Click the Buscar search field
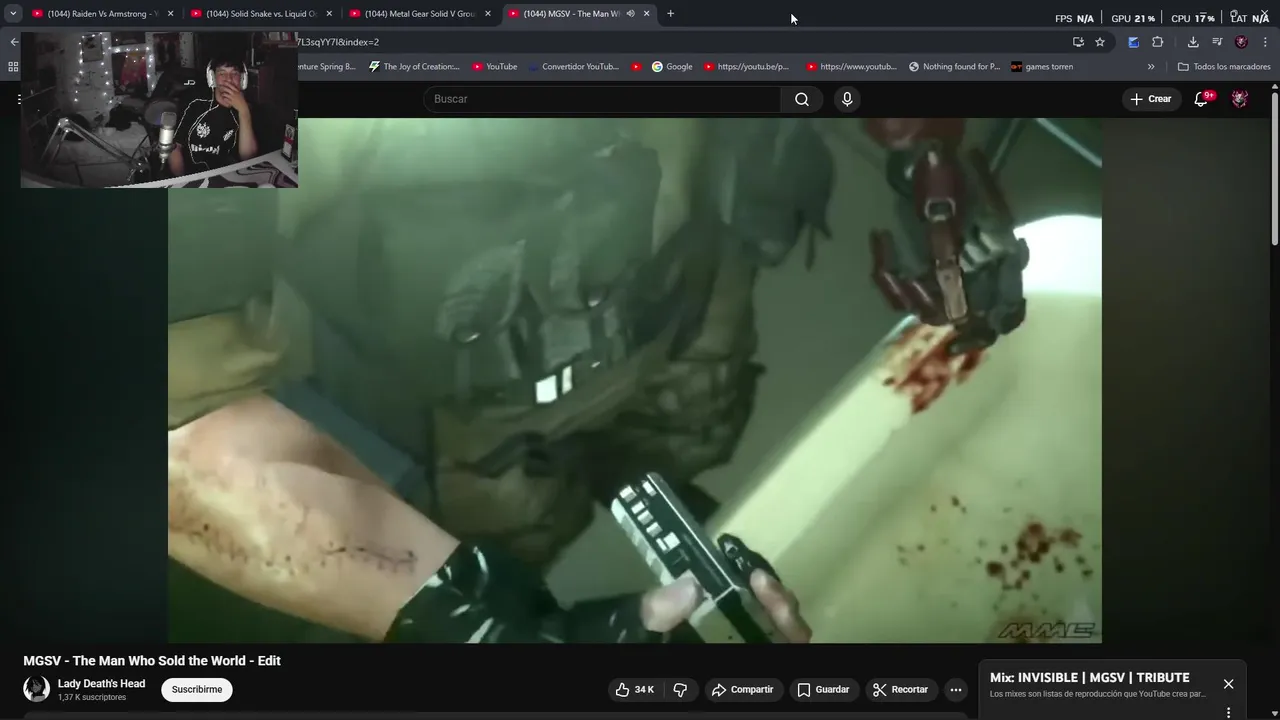1280x720 pixels. click(602, 99)
